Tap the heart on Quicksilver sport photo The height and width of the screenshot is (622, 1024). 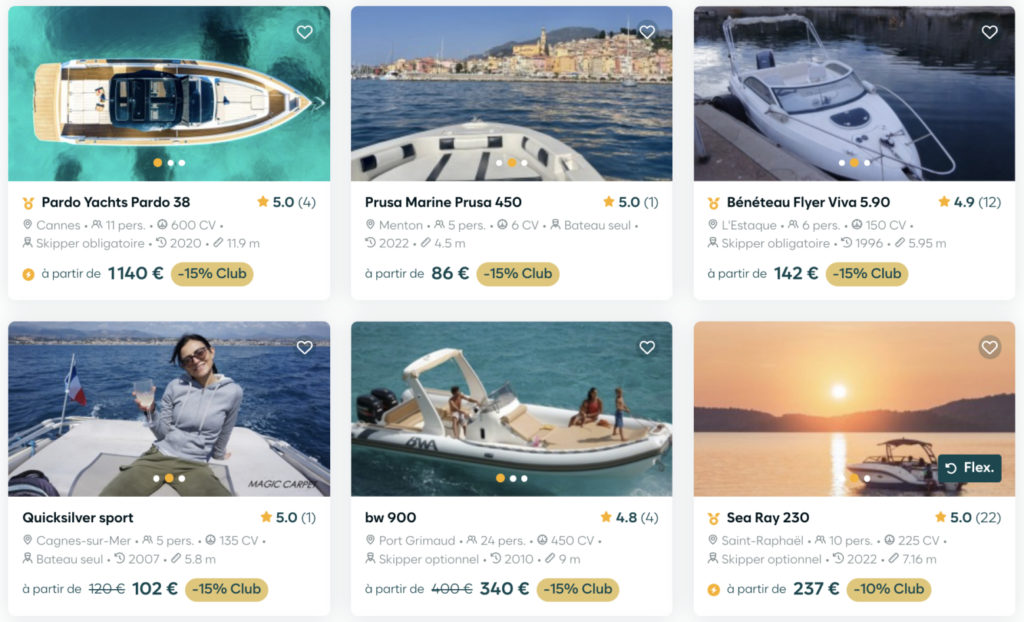(305, 347)
